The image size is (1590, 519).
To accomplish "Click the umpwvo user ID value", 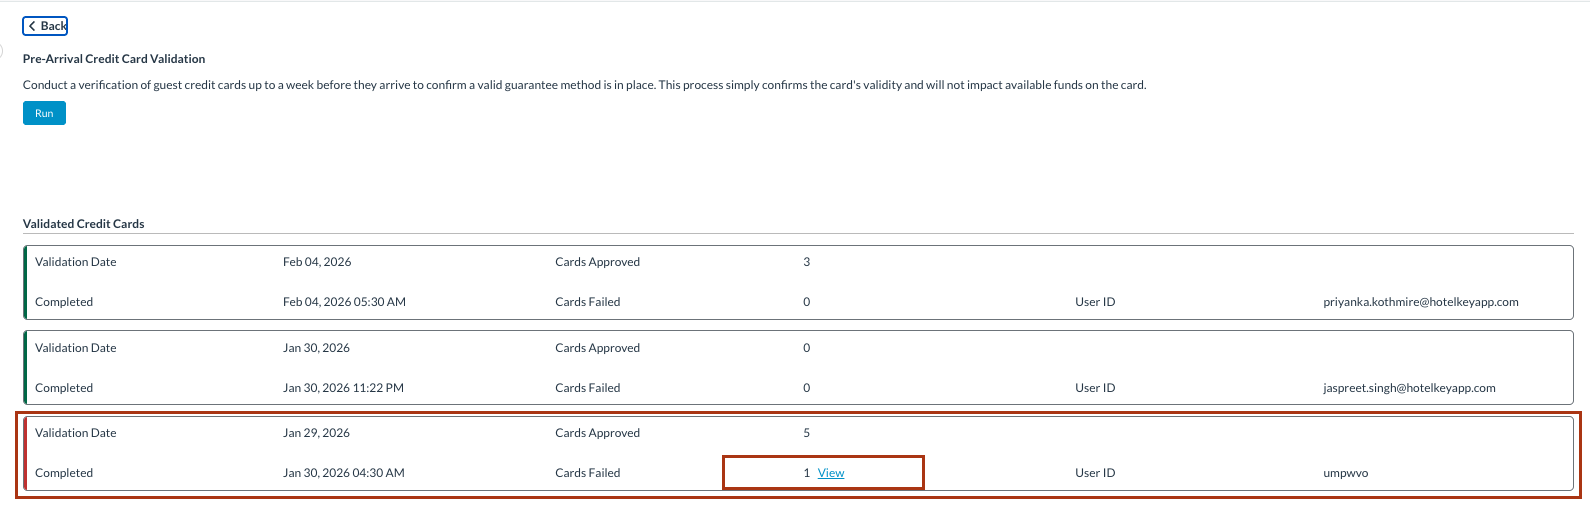I will 1345,473.
